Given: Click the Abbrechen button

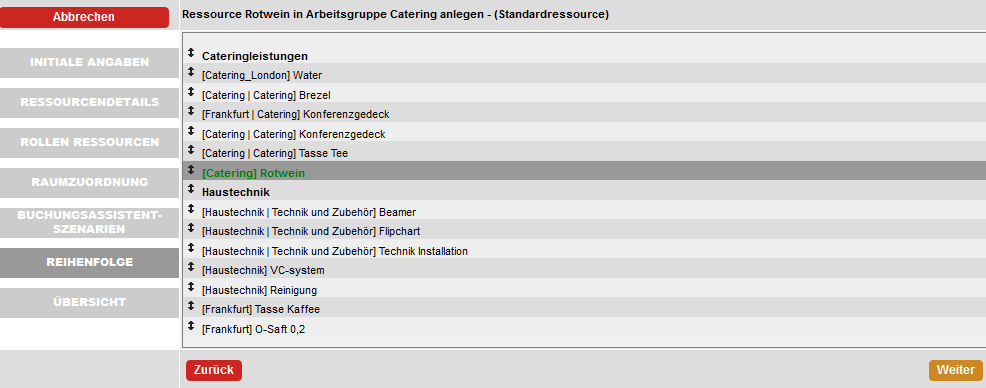Looking at the screenshot, I should 84,18.
